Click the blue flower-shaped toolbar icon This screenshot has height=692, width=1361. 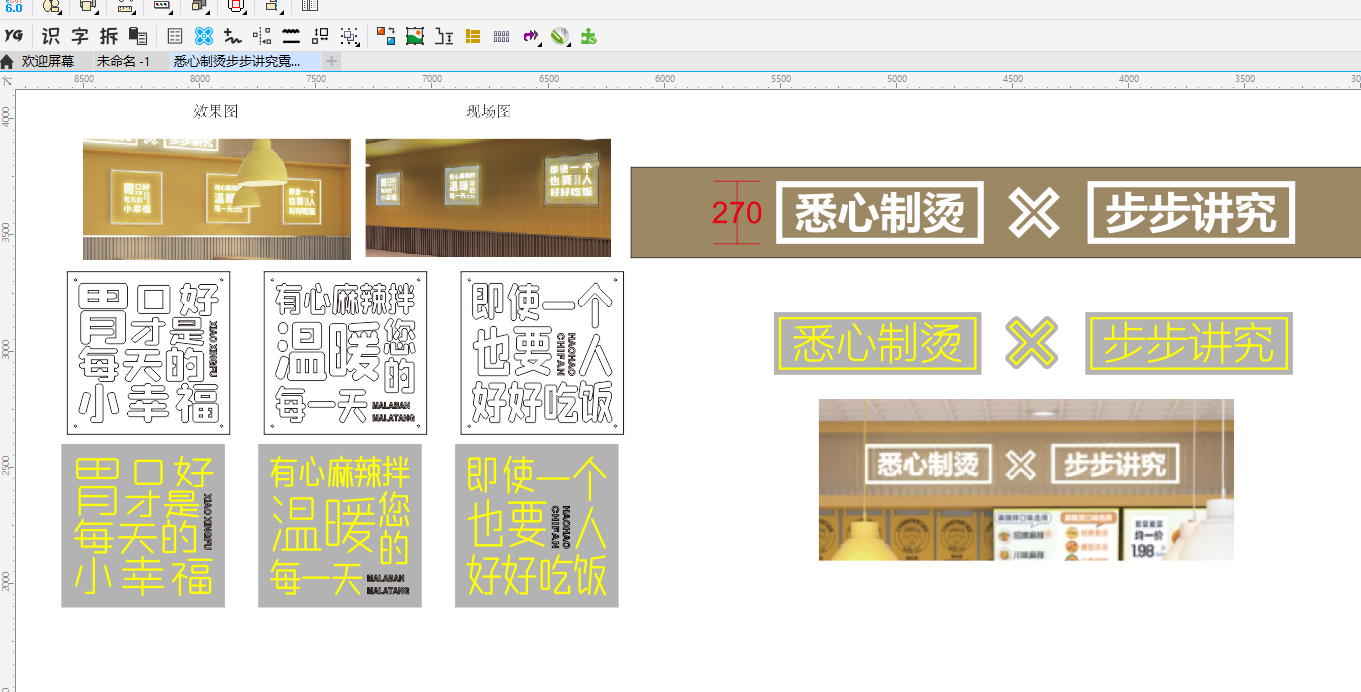[x=203, y=36]
